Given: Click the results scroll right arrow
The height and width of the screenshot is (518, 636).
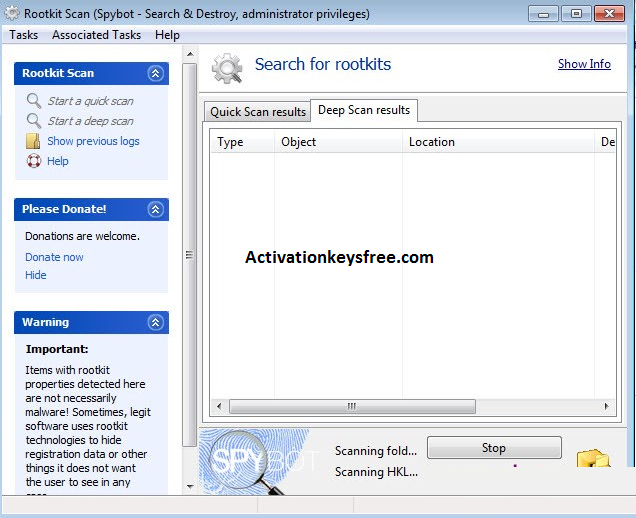Looking at the screenshot, I should coord(606,406).
